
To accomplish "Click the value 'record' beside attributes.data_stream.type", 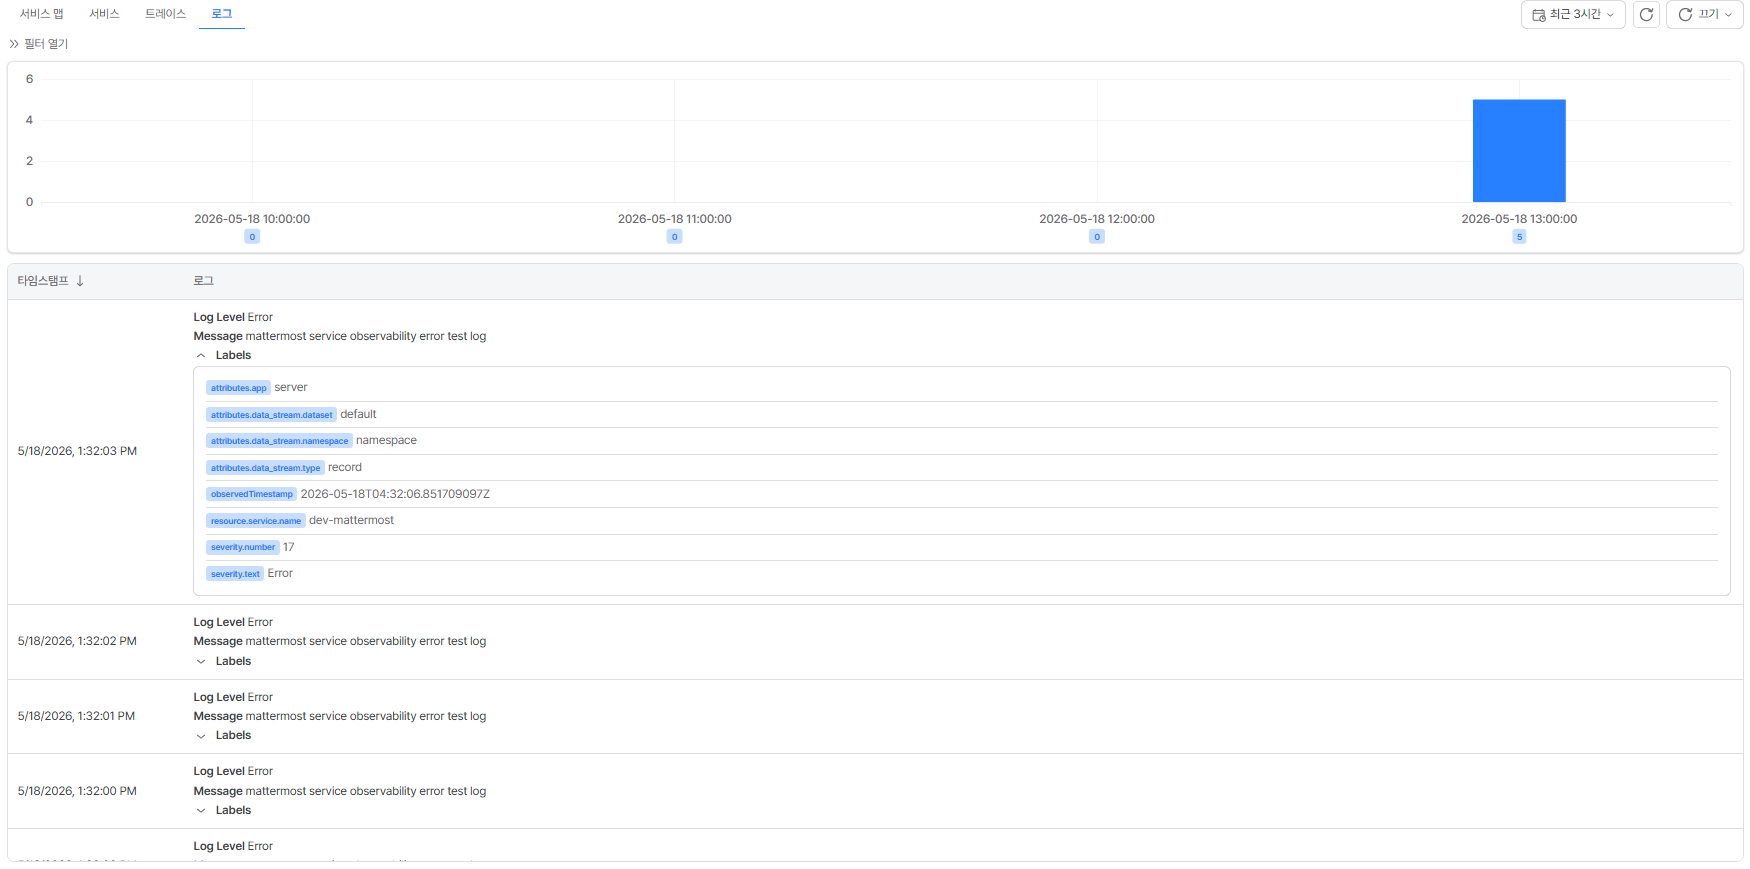I will [x=345, y=468].
